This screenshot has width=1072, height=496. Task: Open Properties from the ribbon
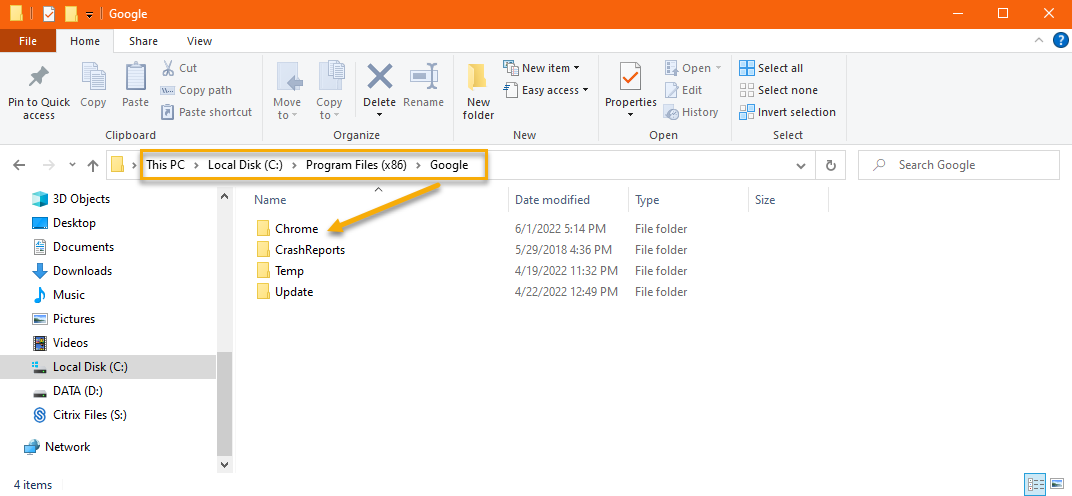point(630,90)
